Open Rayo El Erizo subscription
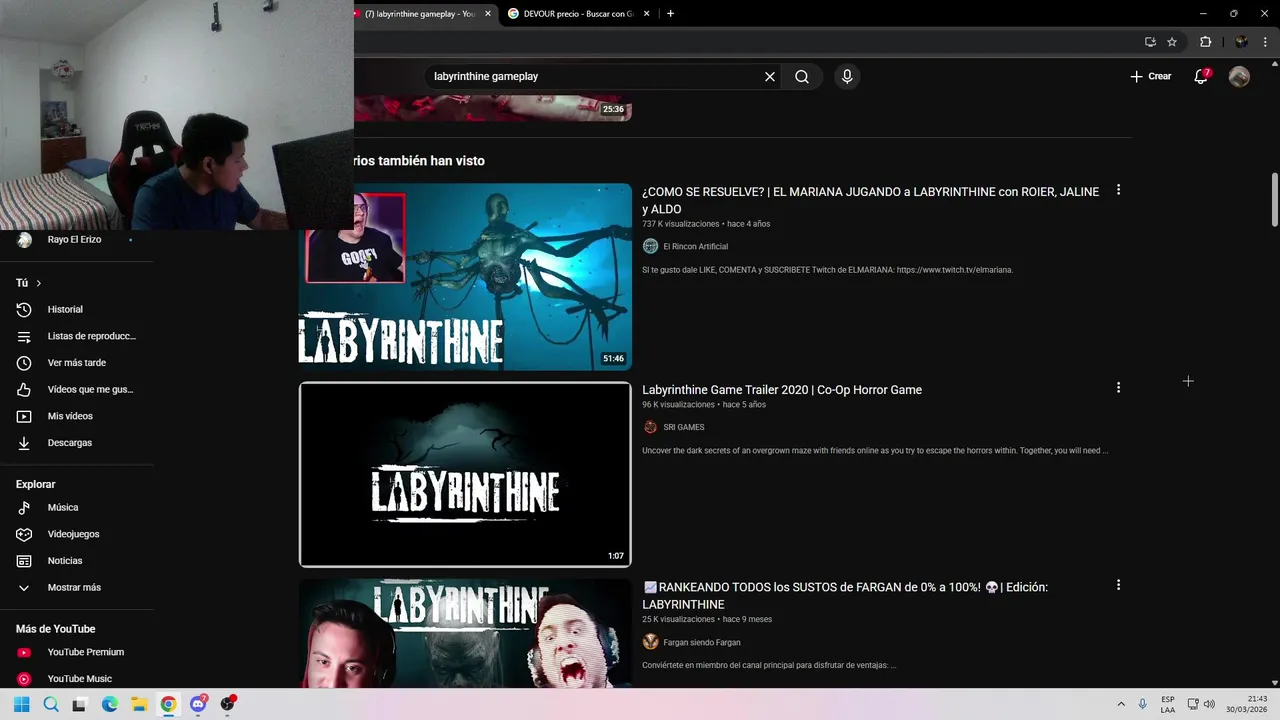This screenshot has width=1280, height=720. (x=77, y=240)
